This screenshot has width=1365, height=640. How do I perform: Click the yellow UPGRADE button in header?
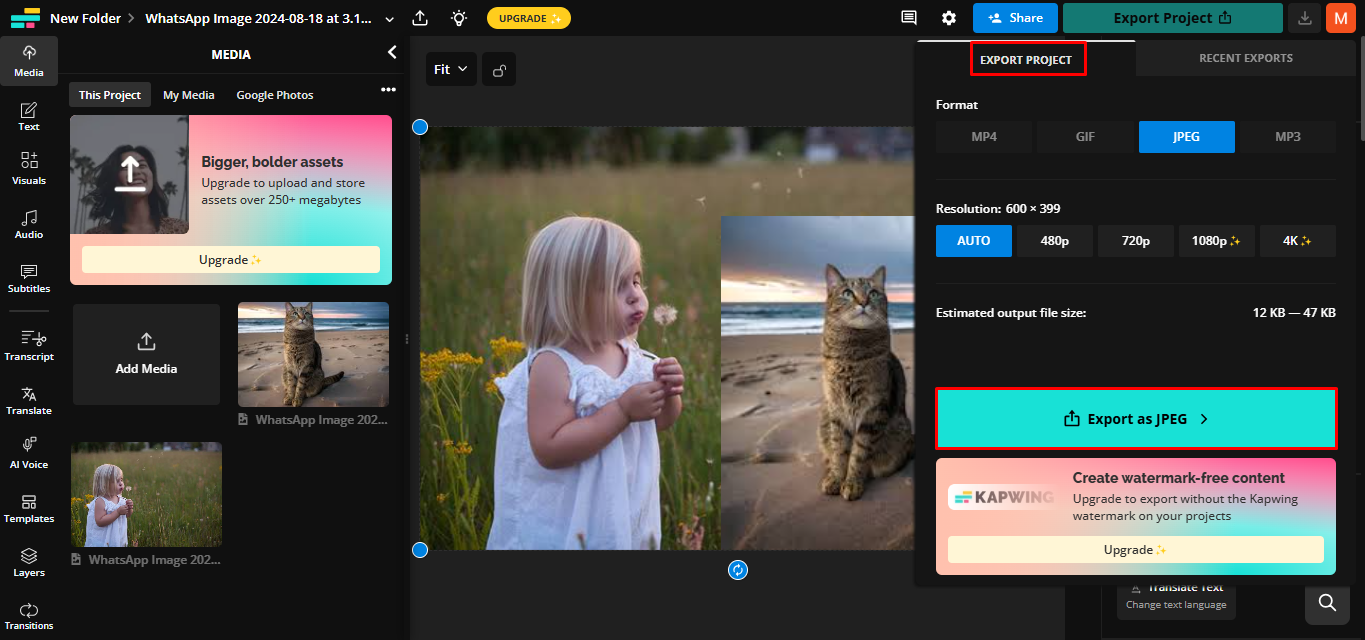coord(529,18)
